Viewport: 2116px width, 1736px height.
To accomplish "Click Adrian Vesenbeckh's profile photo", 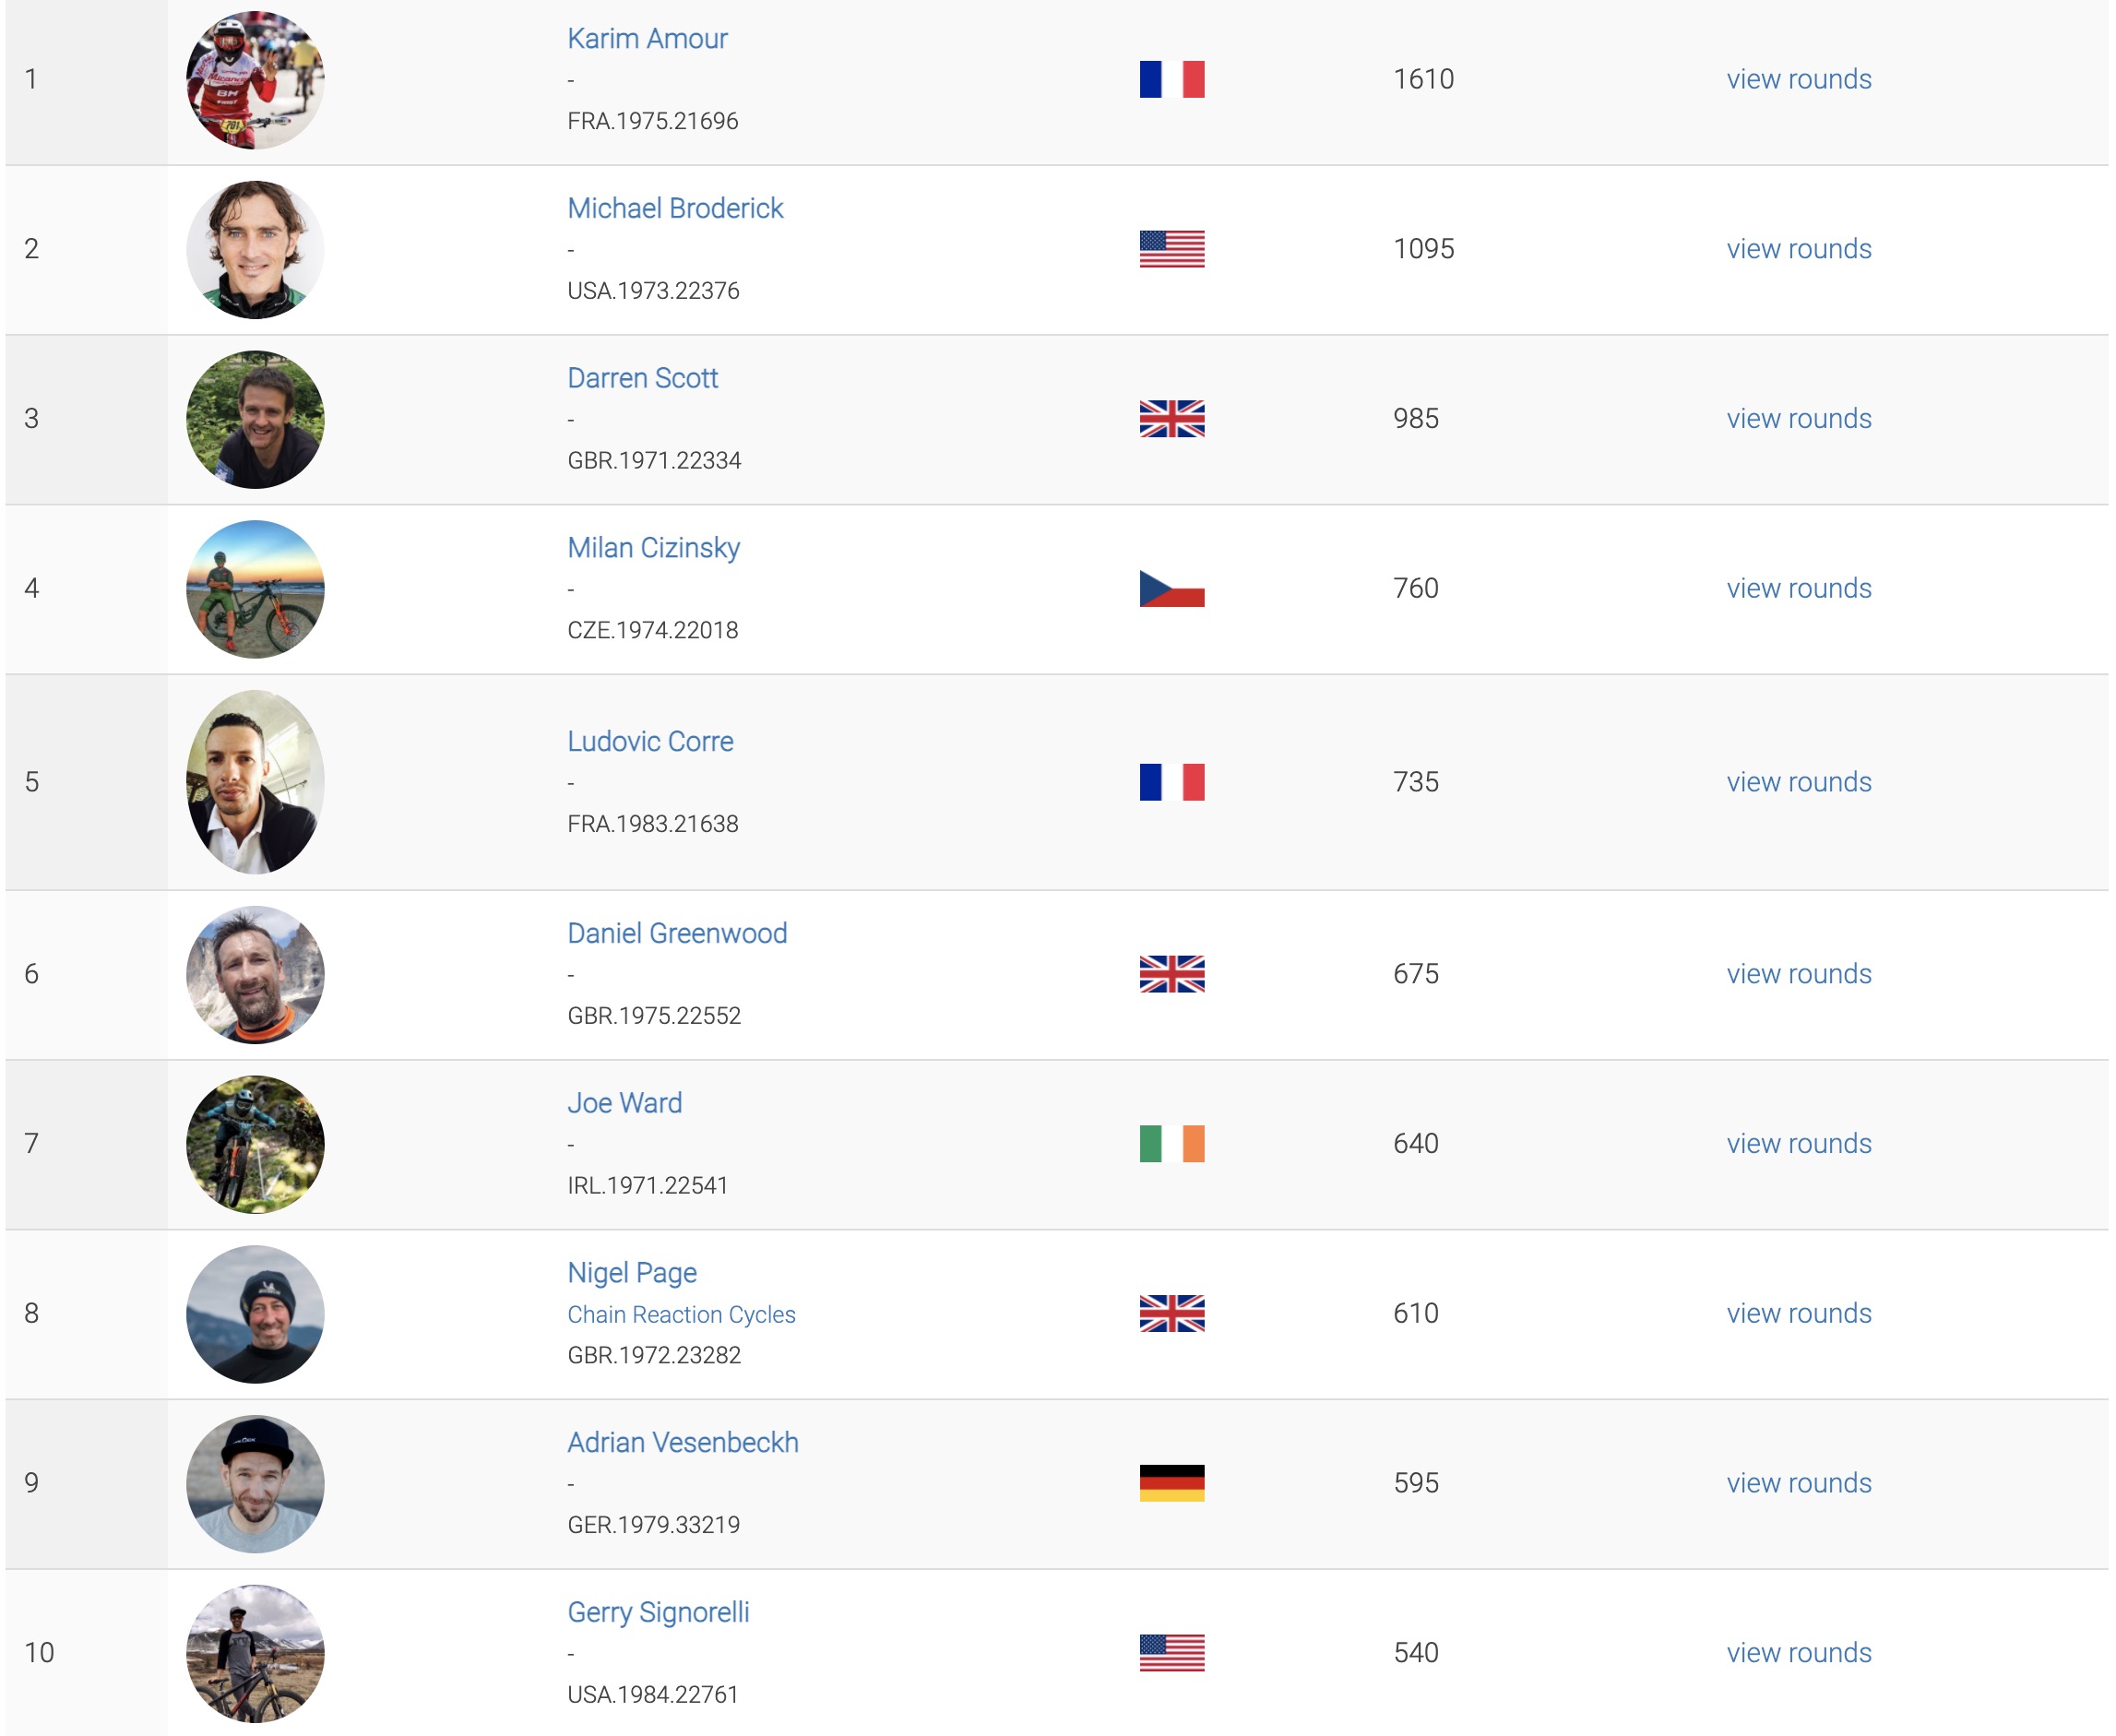I will [255, 1484].
